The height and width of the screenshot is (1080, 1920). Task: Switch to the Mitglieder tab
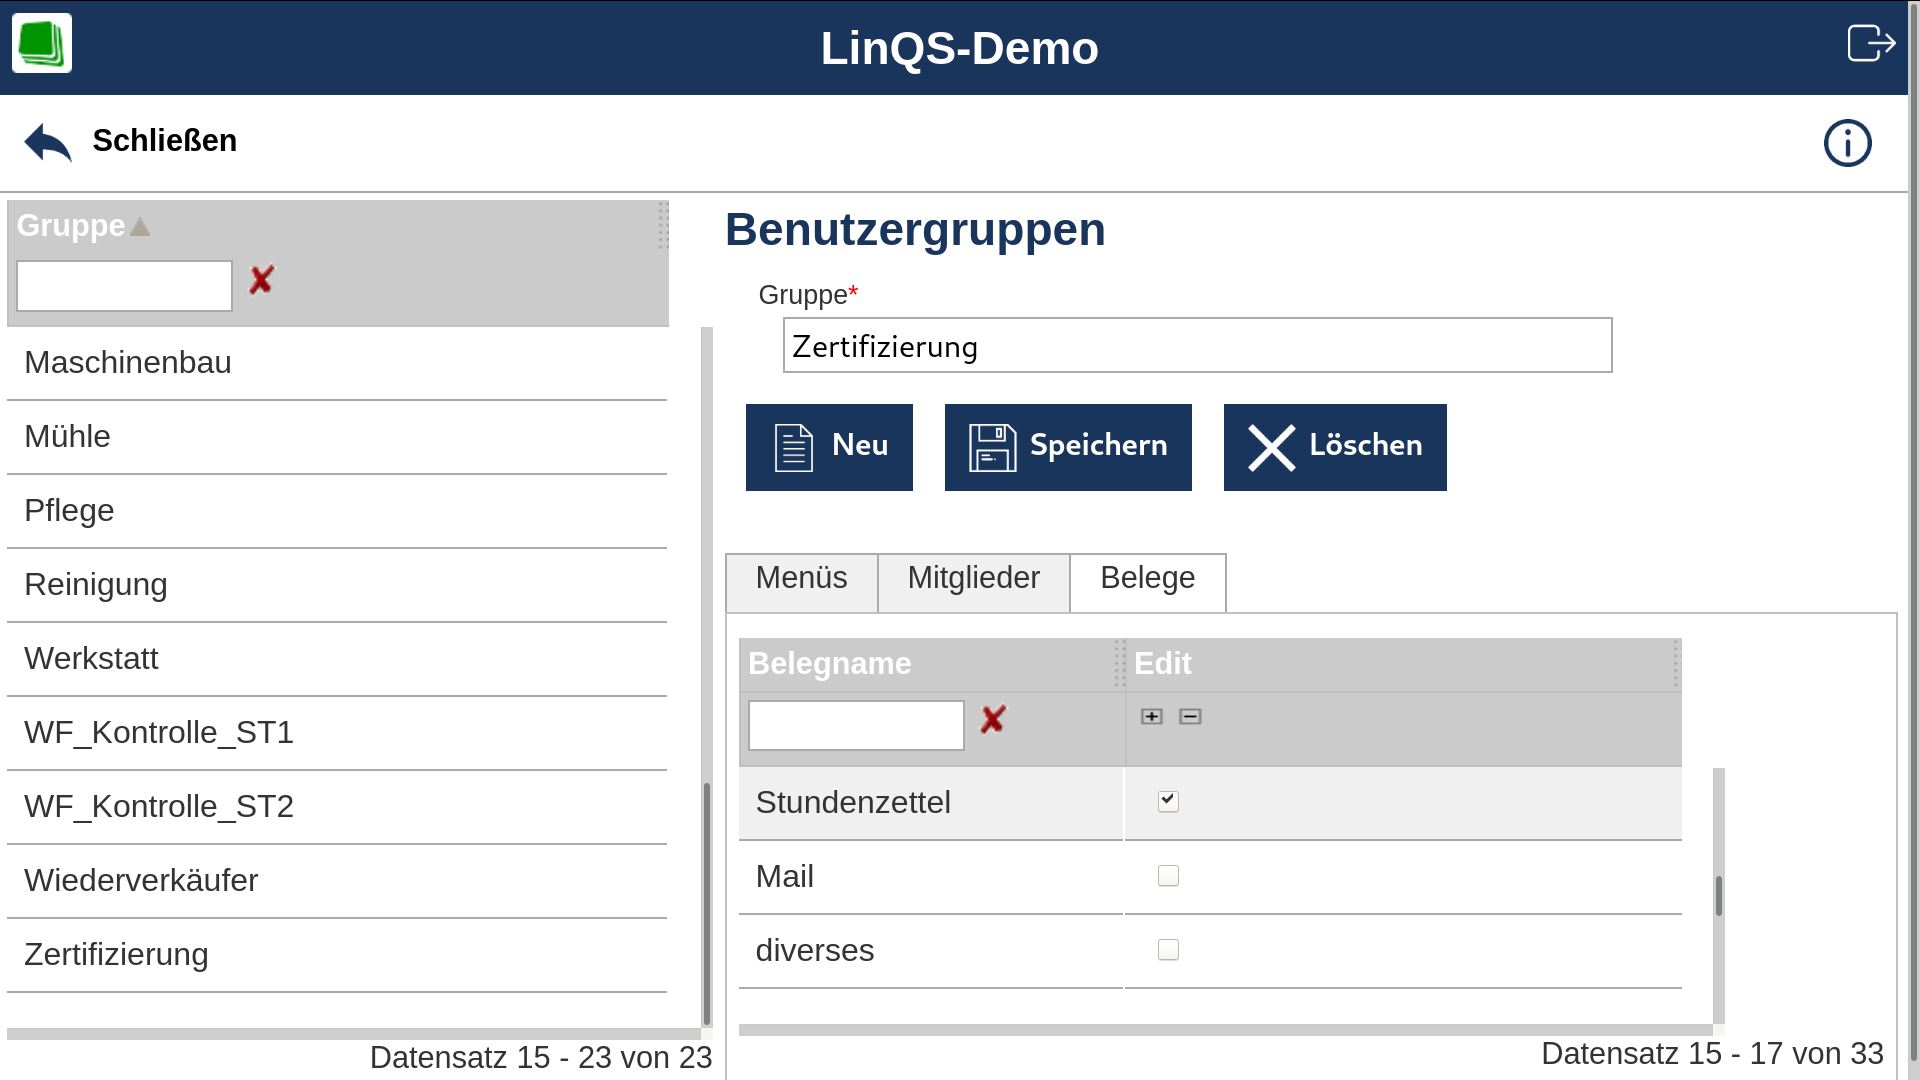(973, 579)
